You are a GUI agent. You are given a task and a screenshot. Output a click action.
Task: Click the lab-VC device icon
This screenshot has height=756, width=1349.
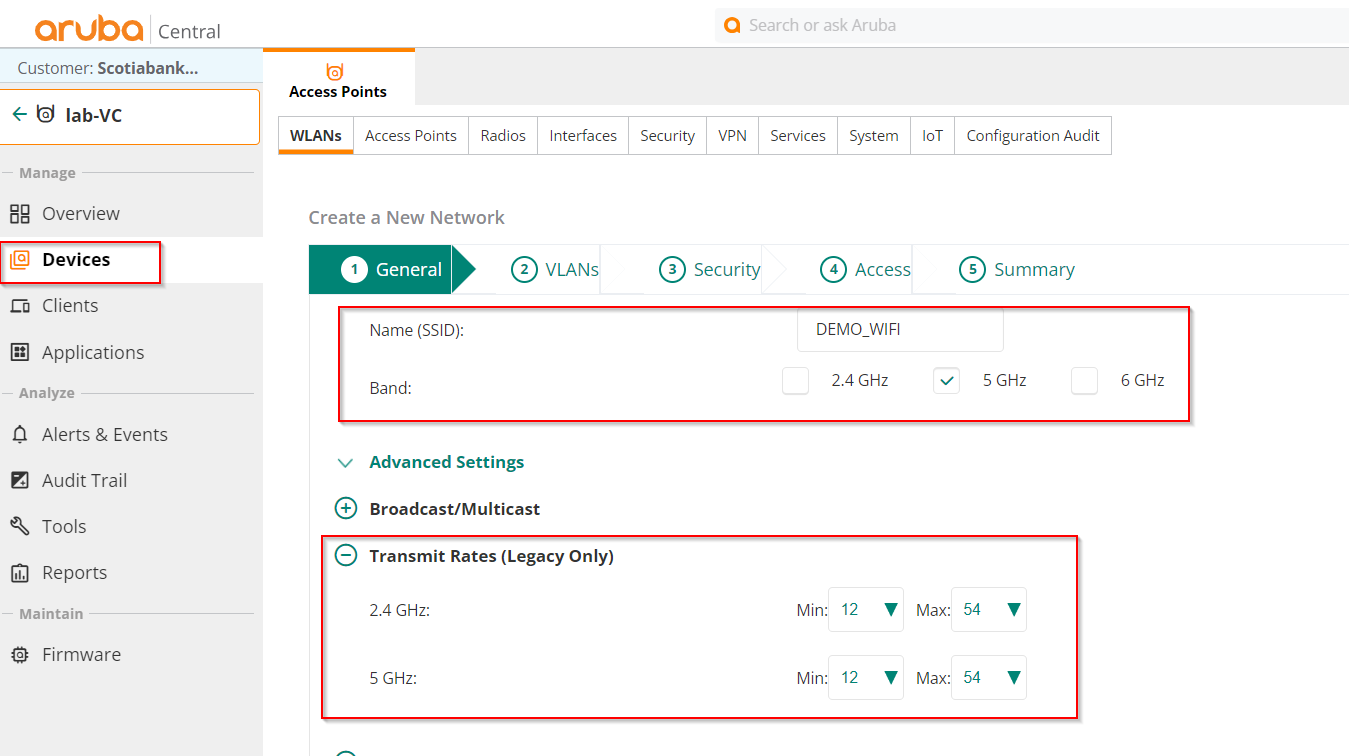pos(46,114)
